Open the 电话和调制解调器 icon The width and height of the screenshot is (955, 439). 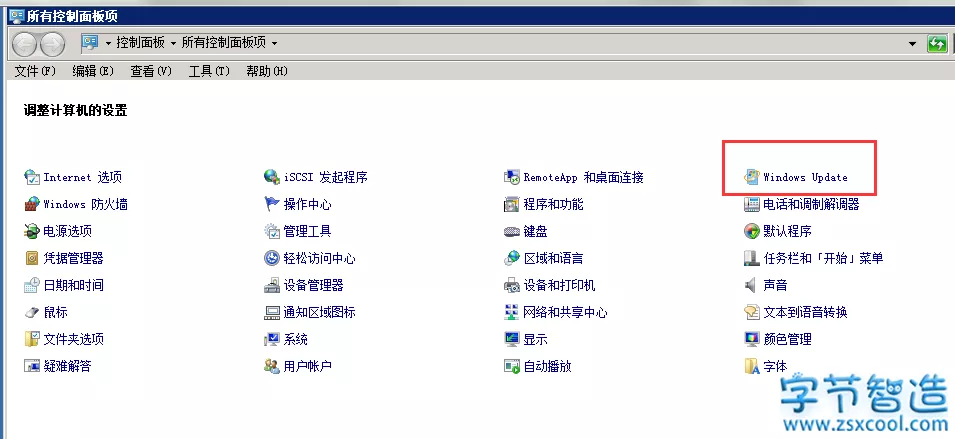[x=752, y=204]
